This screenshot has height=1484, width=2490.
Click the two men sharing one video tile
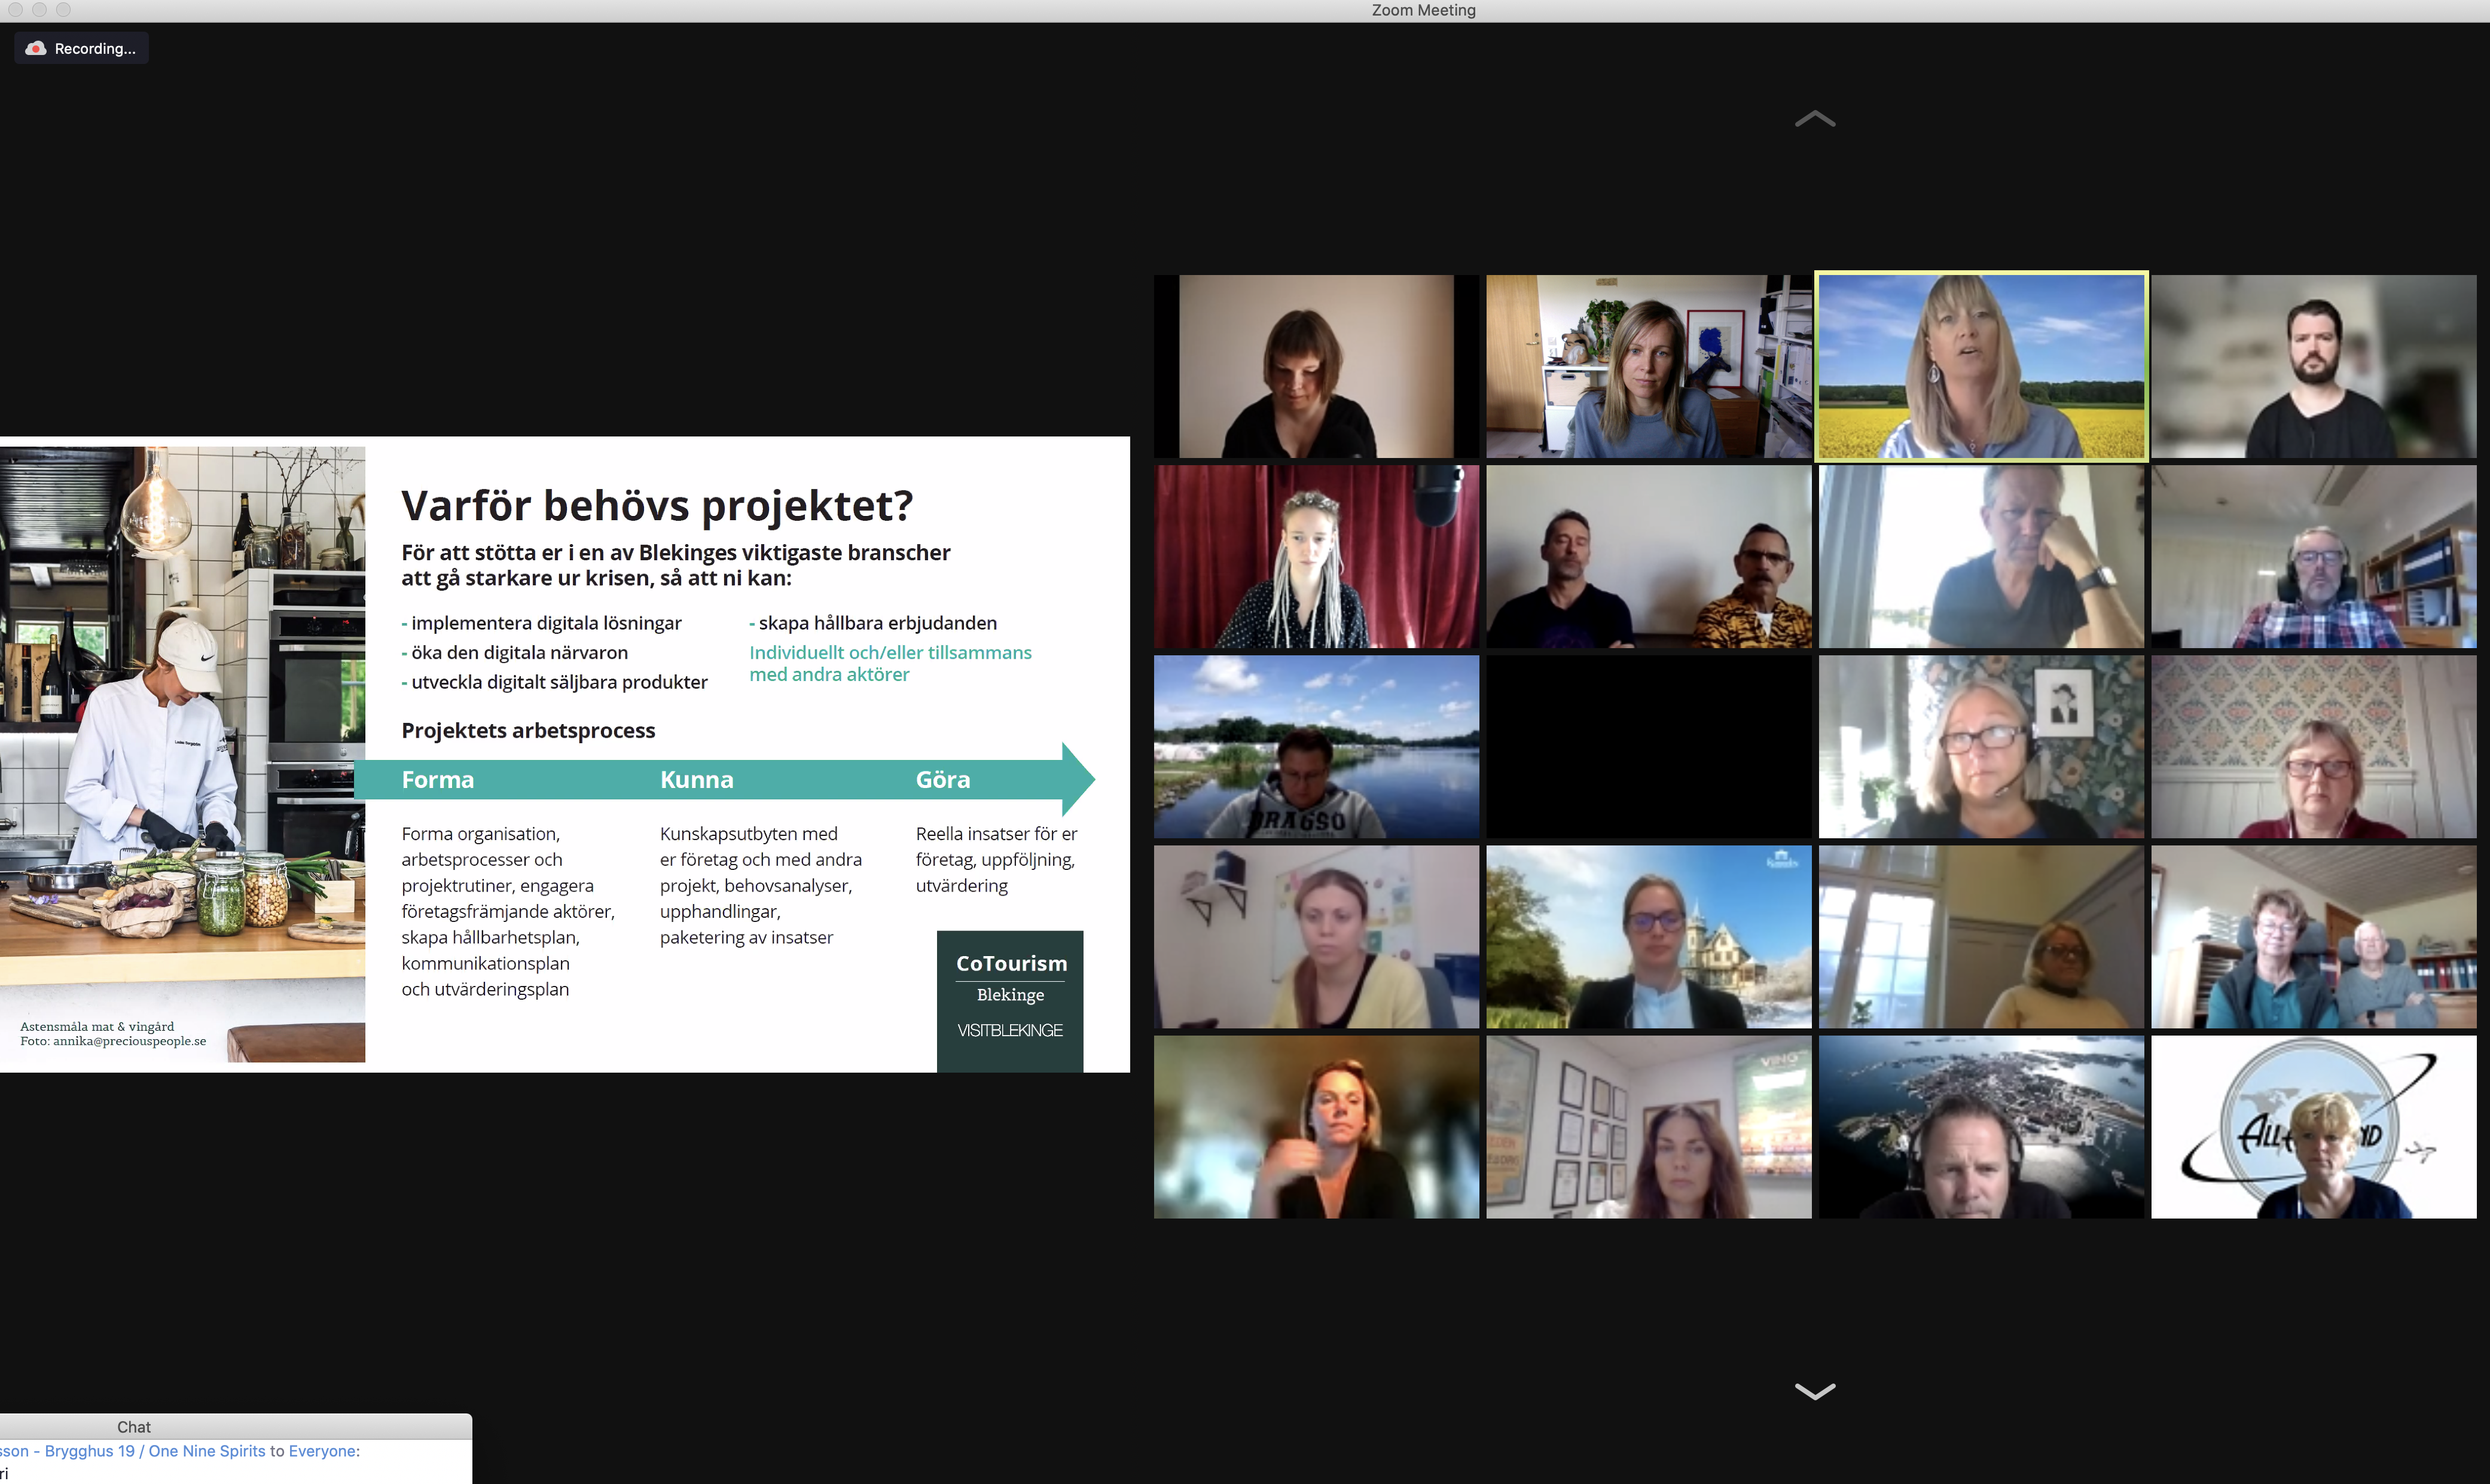pyautogui.click(x=1648, y=556)
